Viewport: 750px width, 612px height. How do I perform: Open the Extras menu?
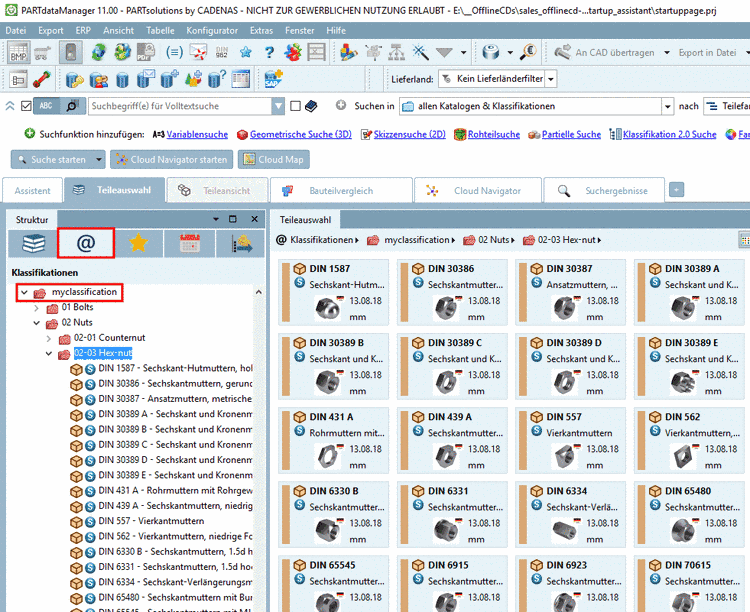261,30
